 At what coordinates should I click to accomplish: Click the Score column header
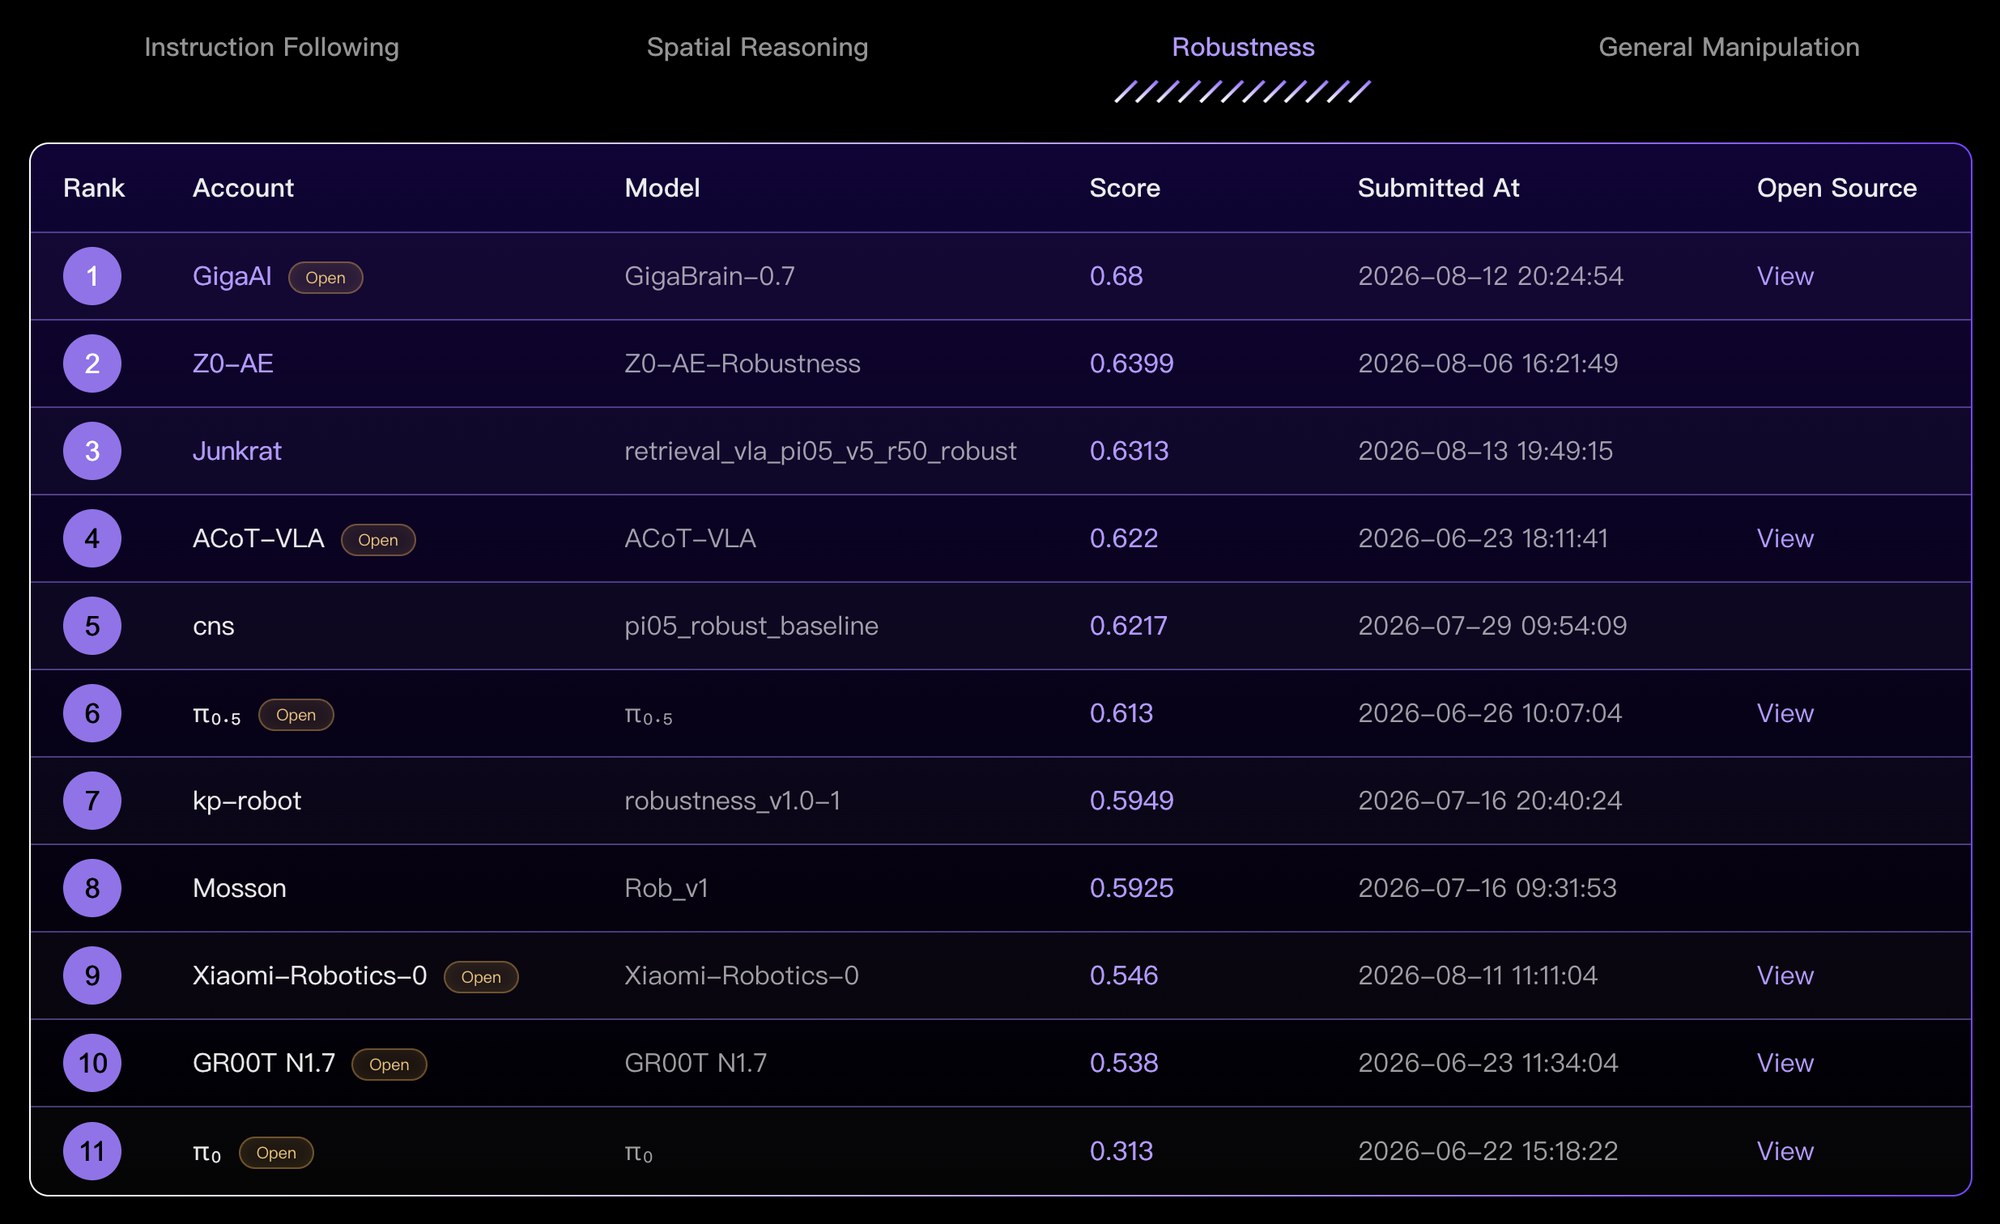(1125, 188)
